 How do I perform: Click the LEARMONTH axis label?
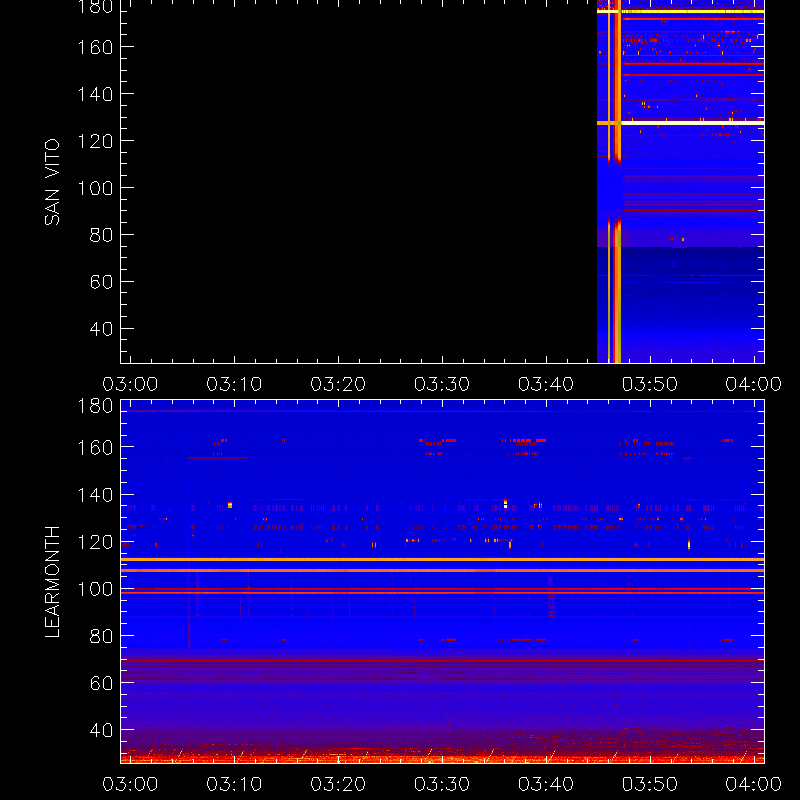(52, 582)
